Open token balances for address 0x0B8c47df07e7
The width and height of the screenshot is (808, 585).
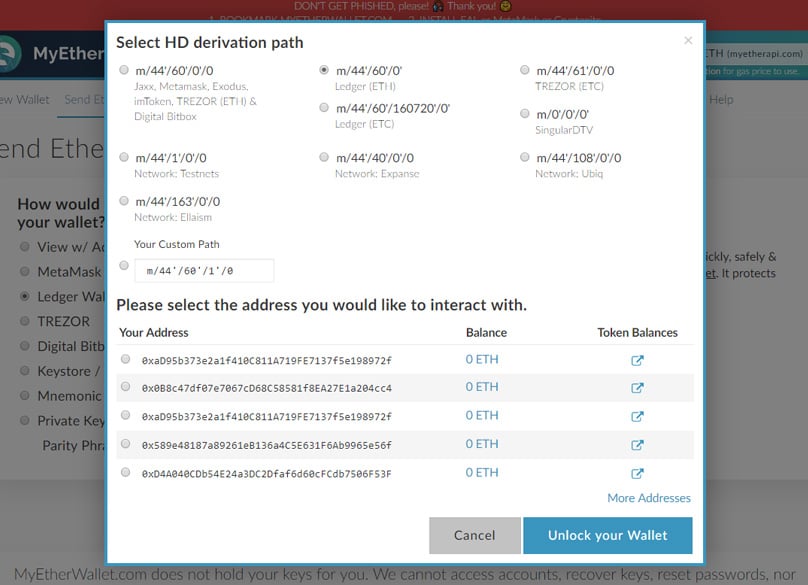[637, 388]
